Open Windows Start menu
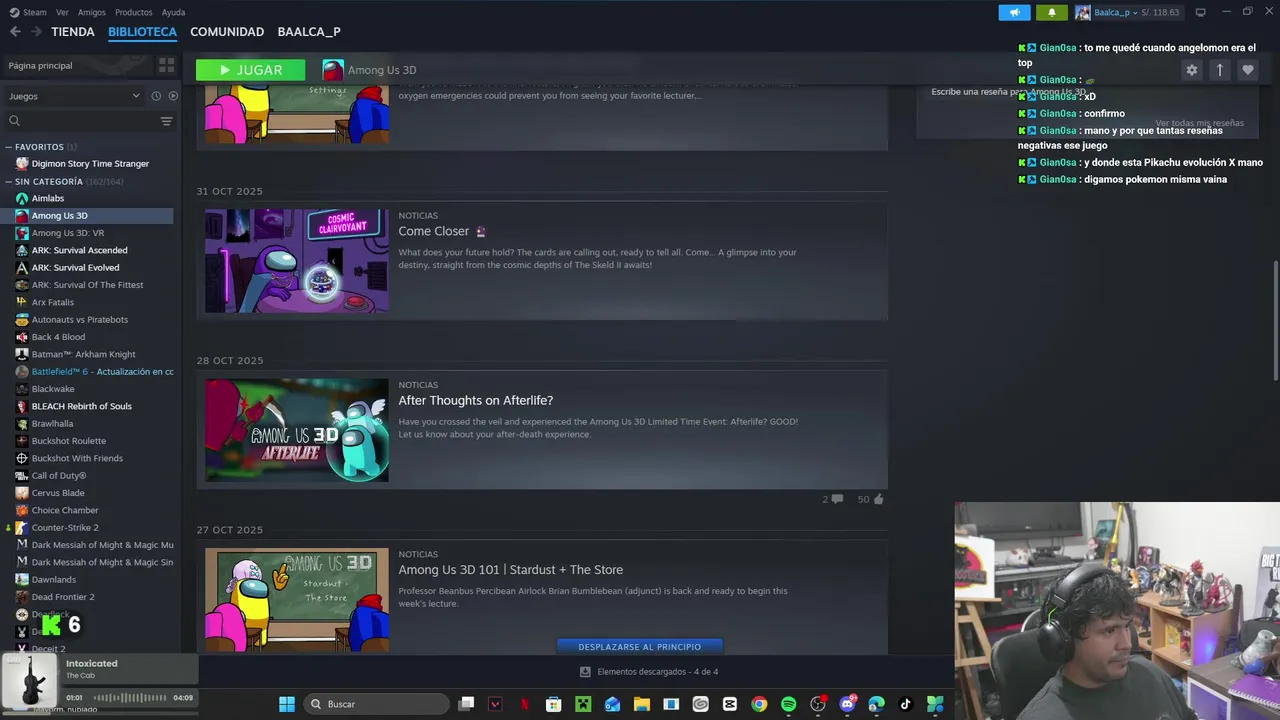The height and width of the screenshot is (720, 1280). pos(287,704)
